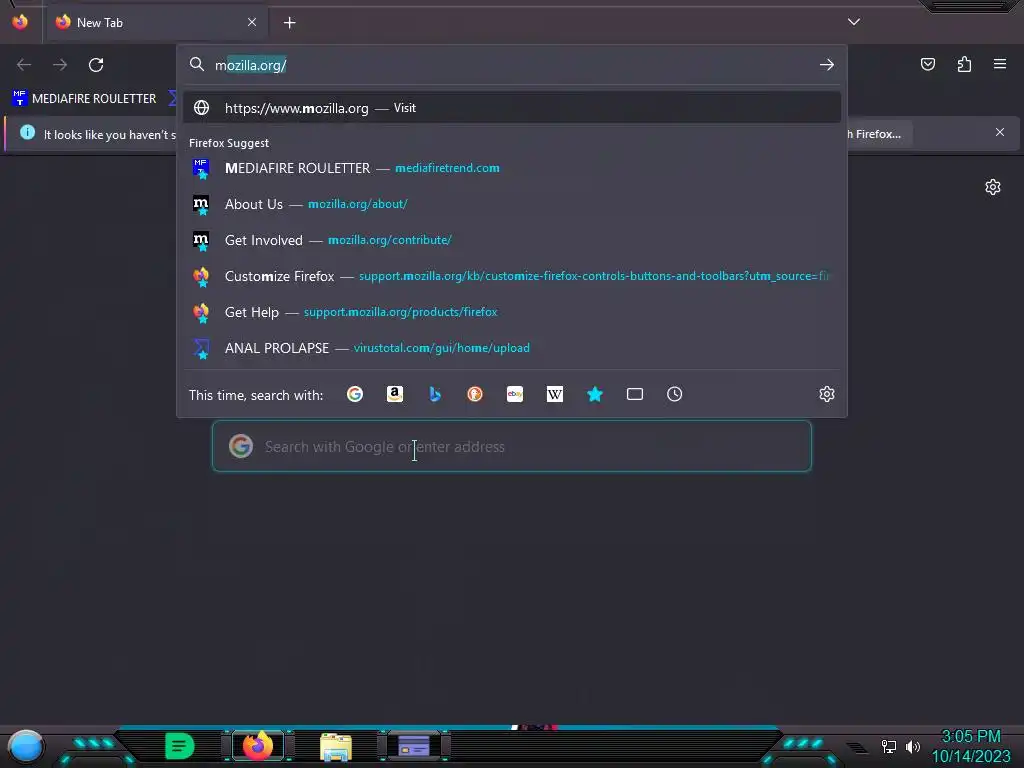This screenshot has width=1024, height=768.
Task: Search this time with Google
Action: (x=355, y=394)
